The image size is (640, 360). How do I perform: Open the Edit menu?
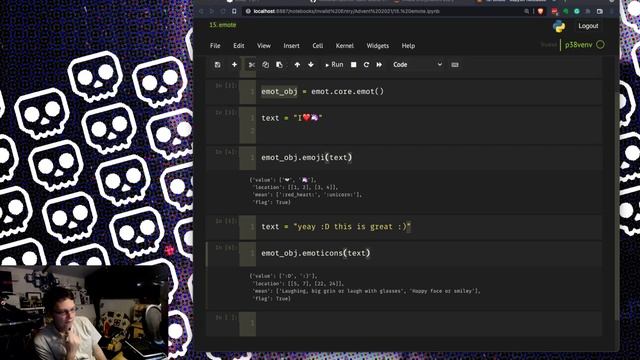pos(239,46)
